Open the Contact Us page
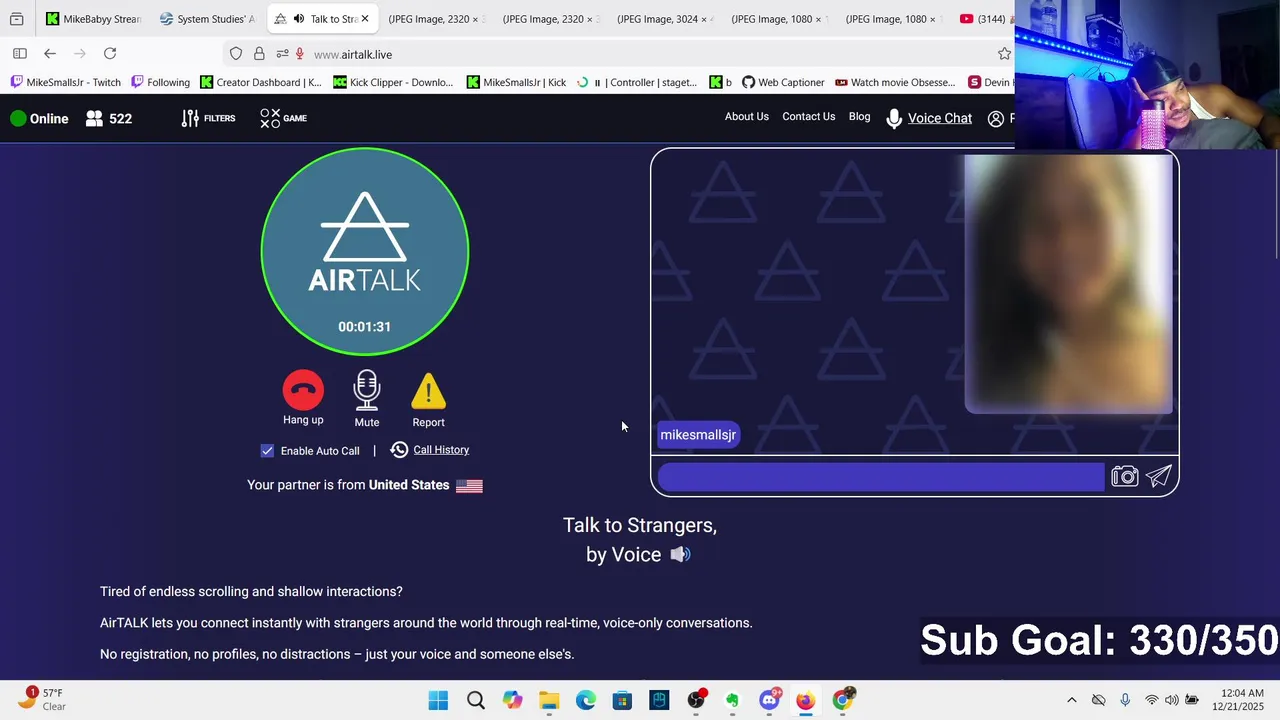Viewport: 1280px width, 720px height. (x=808, y=117)
